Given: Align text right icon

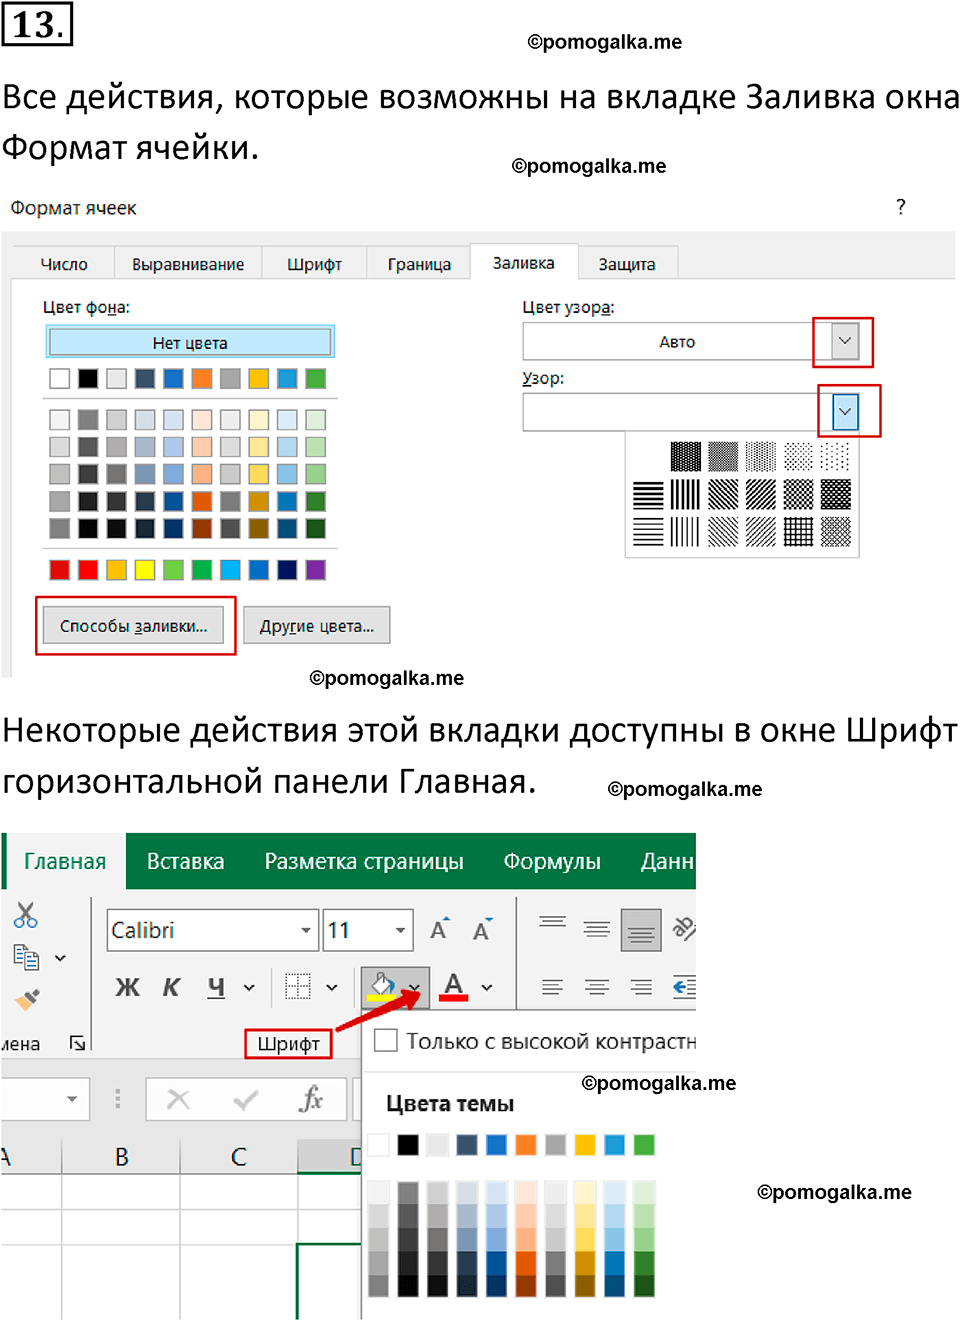Looking at the screenshot, I should click(641, 987).
